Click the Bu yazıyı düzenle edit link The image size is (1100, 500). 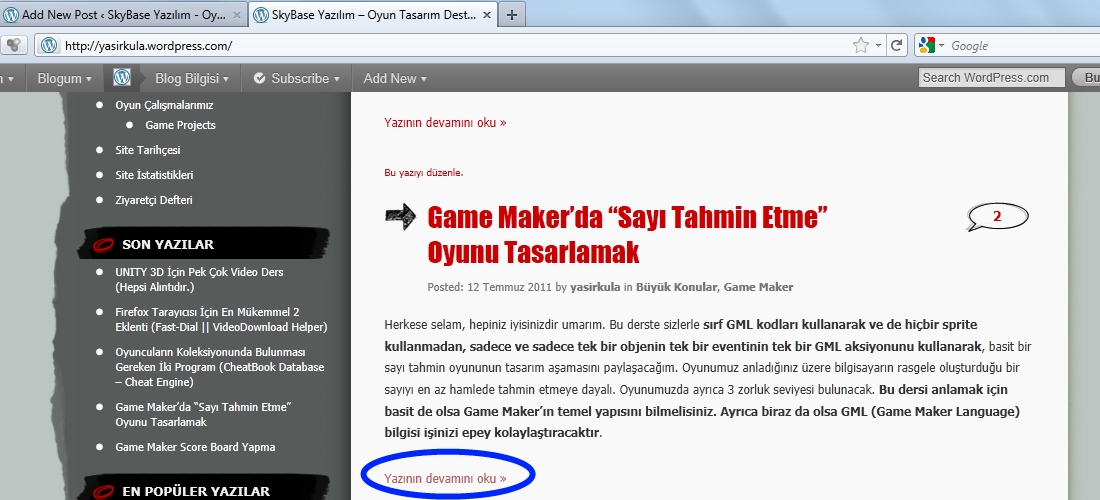point(424,172)
